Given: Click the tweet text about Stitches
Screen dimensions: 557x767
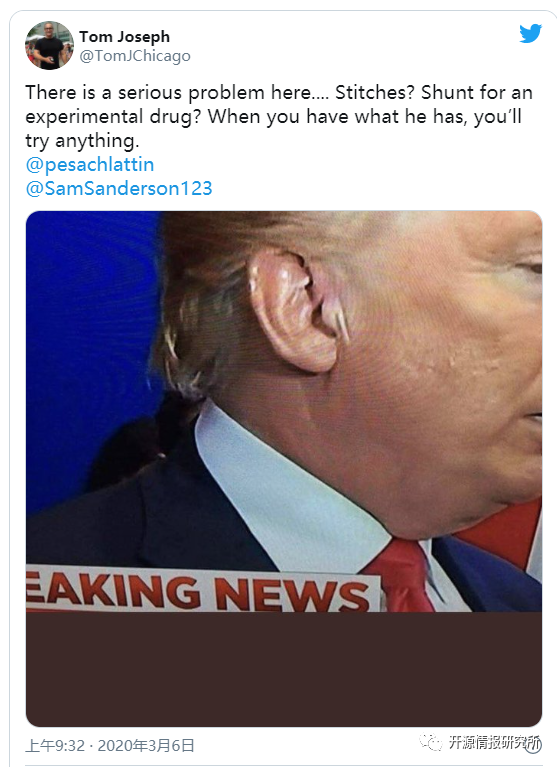Looking at the screenshot, I should coord(279,116).
